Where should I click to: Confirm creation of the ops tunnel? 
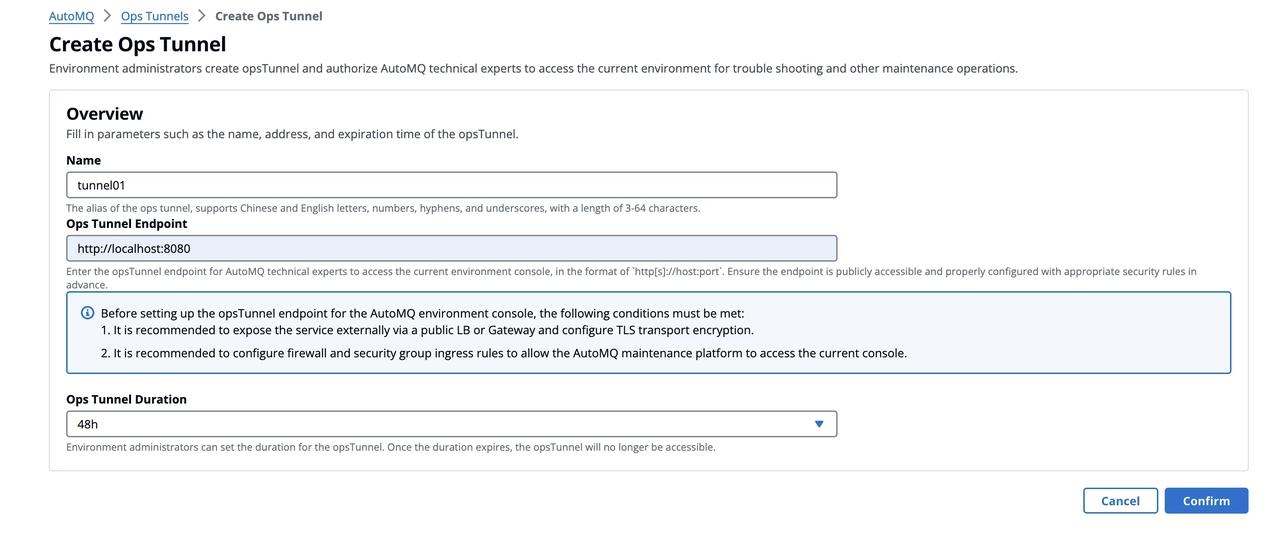point(1206,501)
